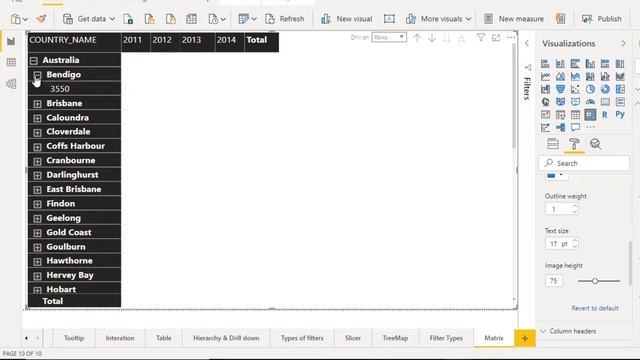Click the Search box in format pane

point(584,163)
